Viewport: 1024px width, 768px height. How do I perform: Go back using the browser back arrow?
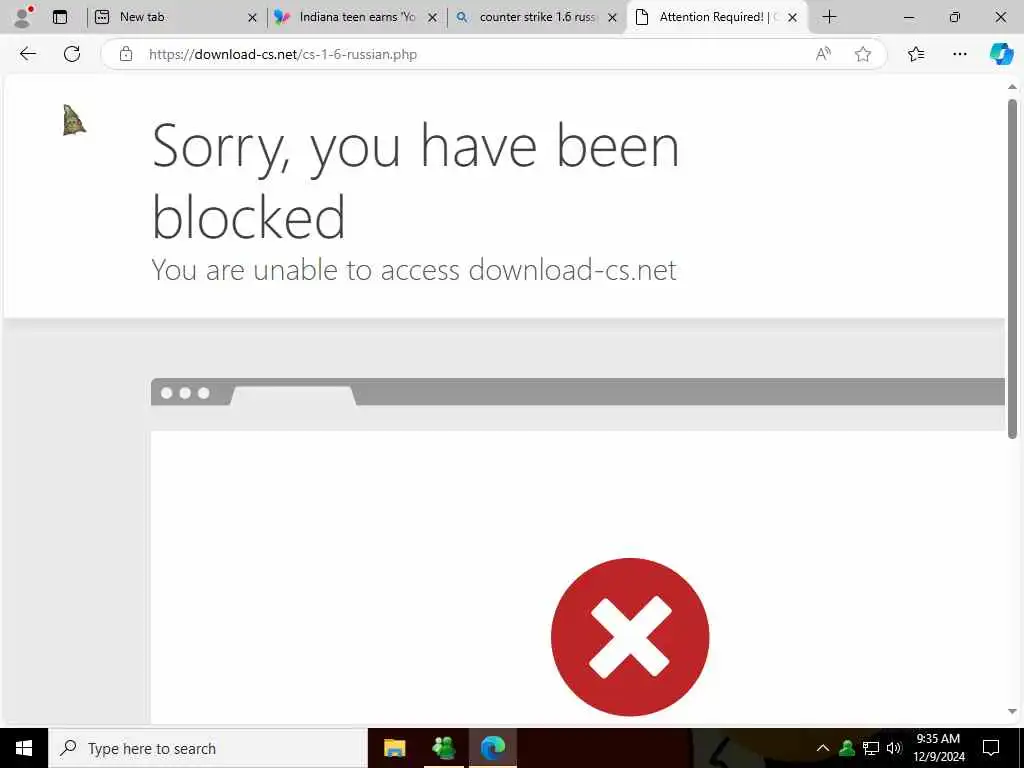[x=27, y=54]
